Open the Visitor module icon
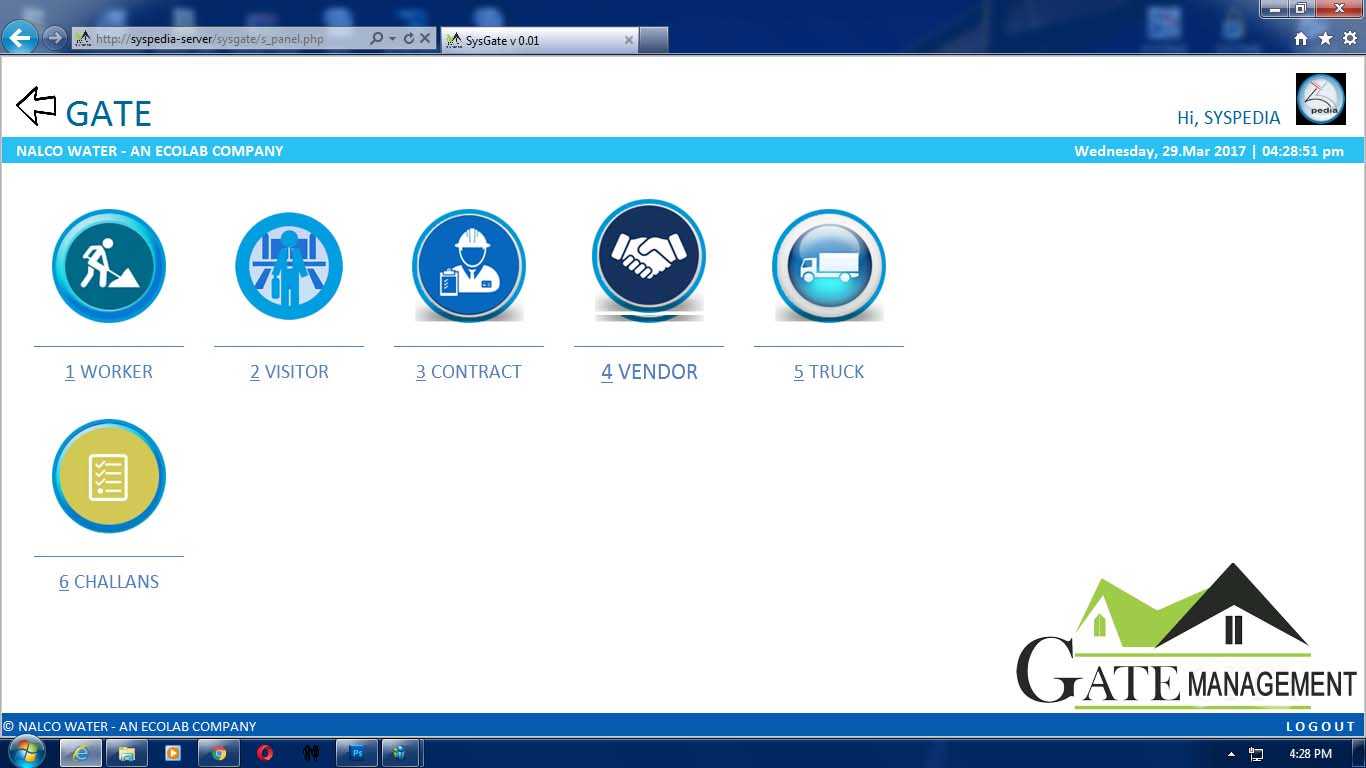 click(x=289, y=266)
